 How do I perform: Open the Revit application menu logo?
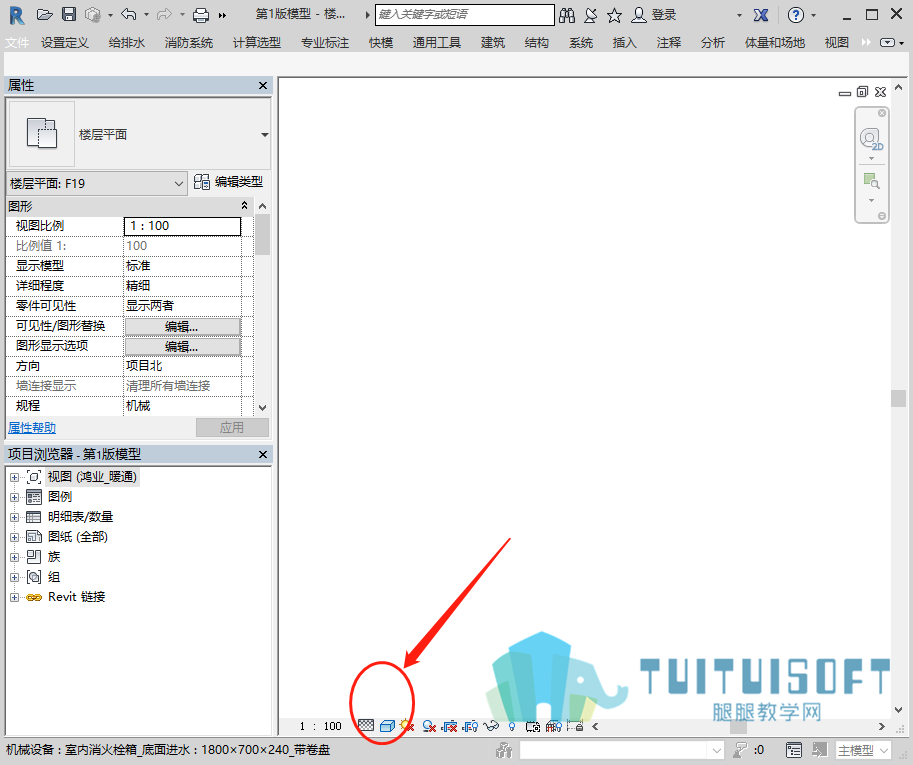click(17, 15)
